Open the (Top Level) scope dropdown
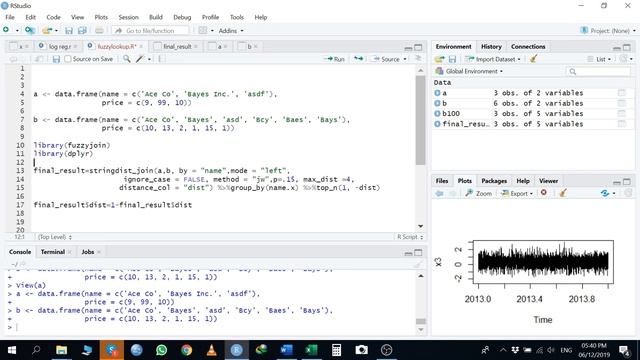 (55, 237)
